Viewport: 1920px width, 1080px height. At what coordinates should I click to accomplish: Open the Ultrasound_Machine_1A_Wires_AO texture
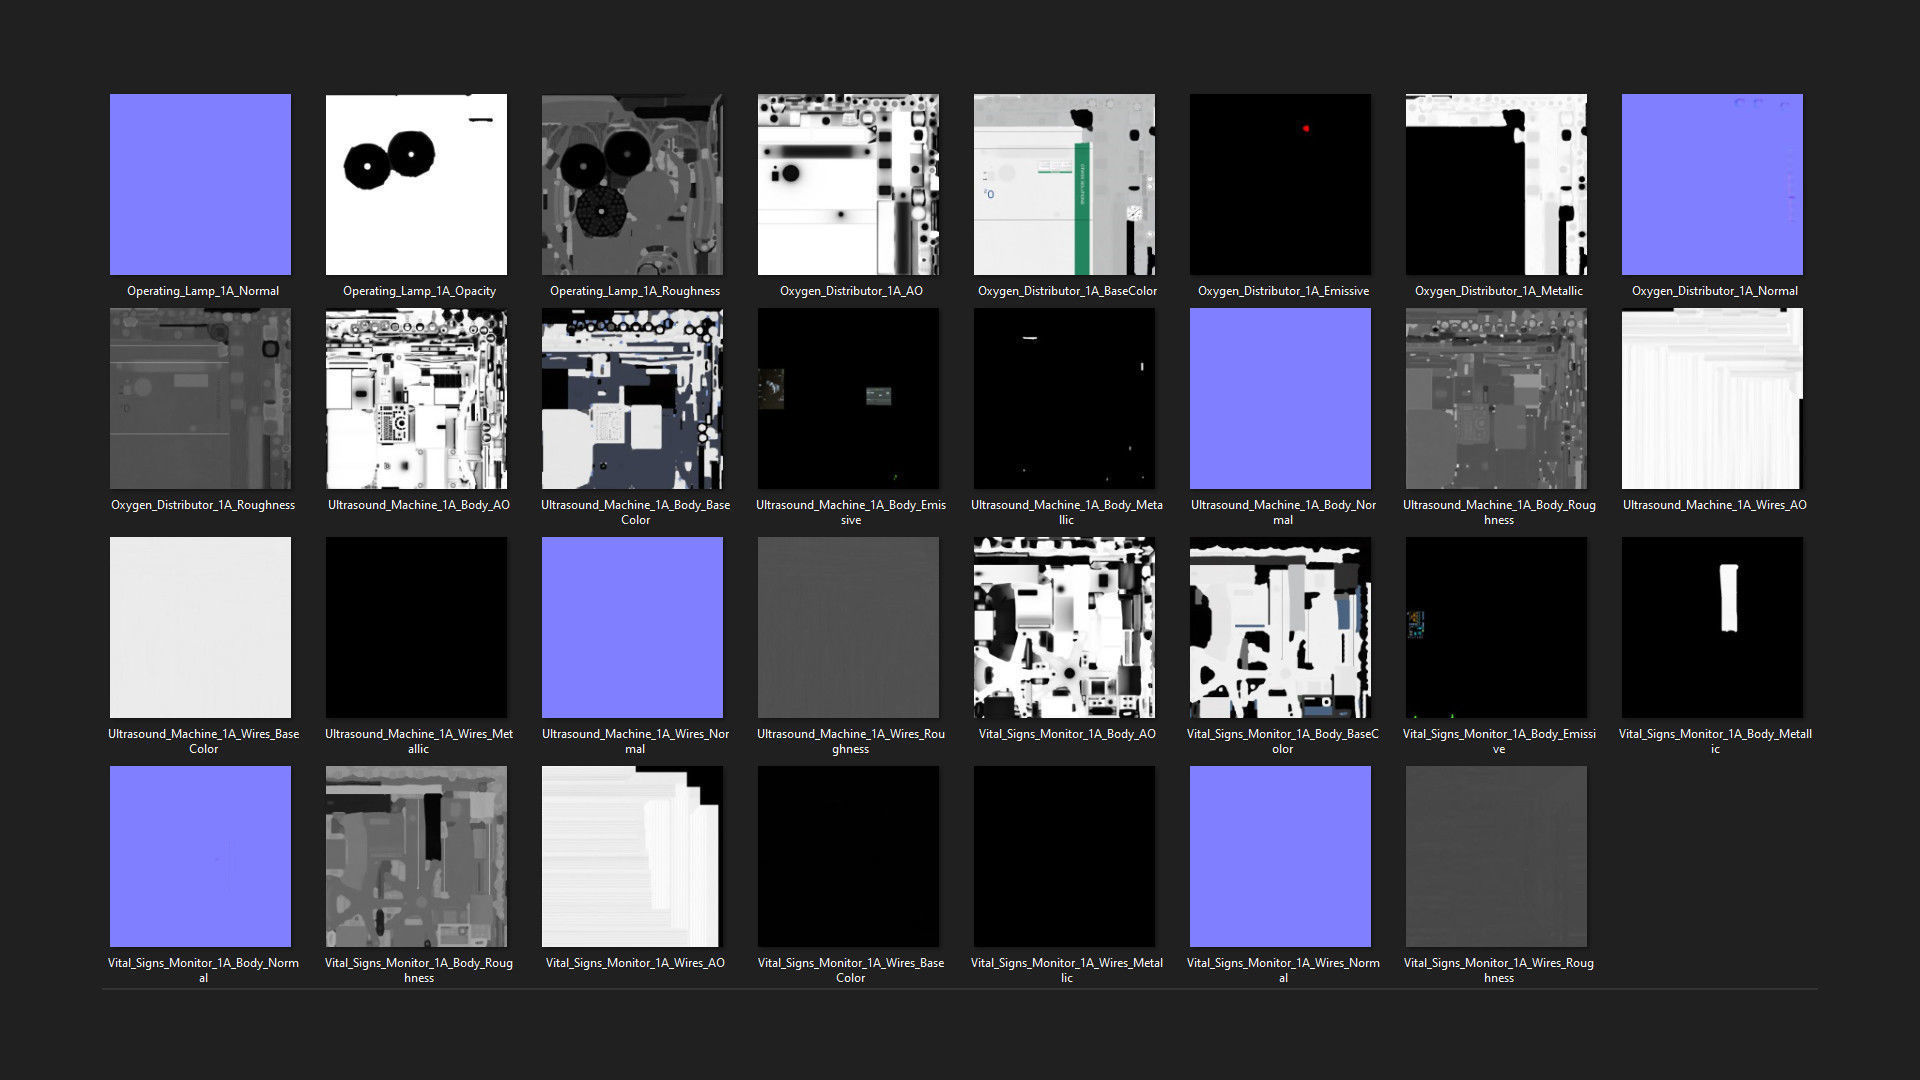tap(1712, 398)
